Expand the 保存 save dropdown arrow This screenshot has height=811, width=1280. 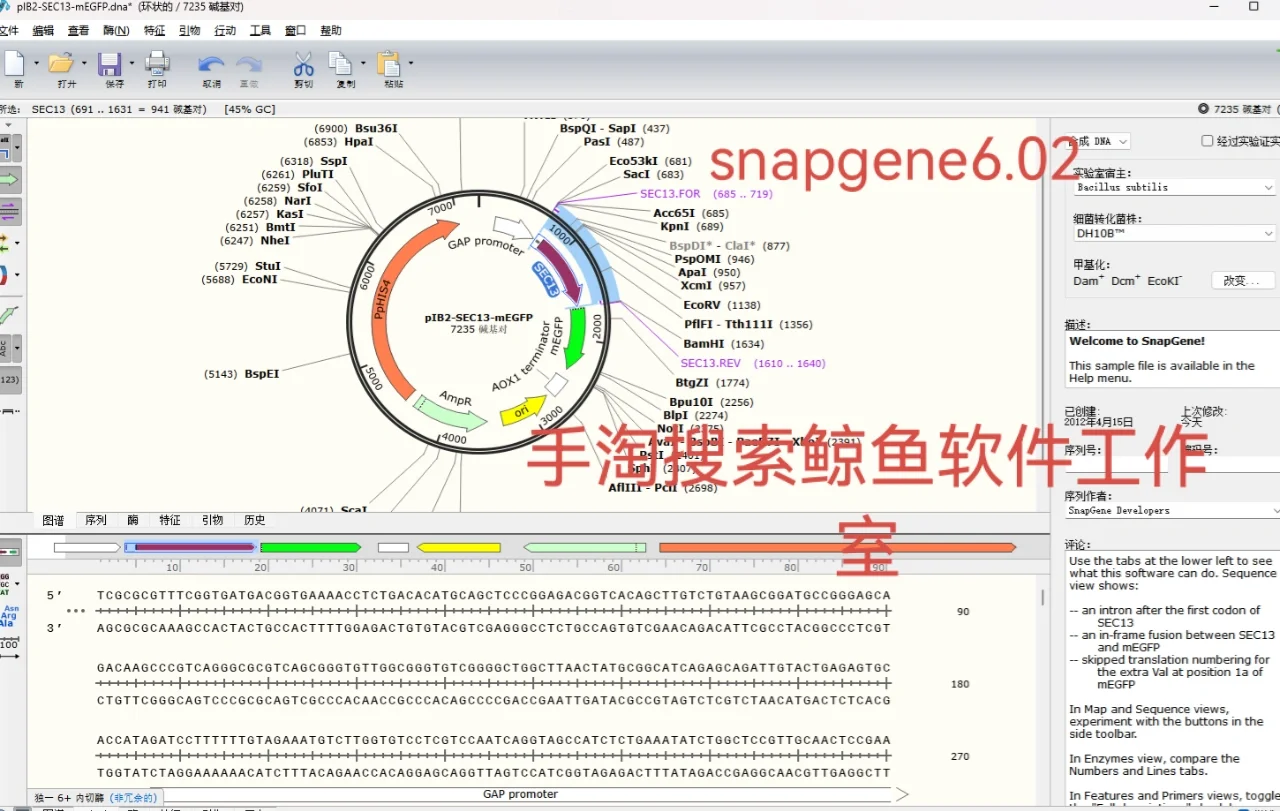[x=131, y=63]
